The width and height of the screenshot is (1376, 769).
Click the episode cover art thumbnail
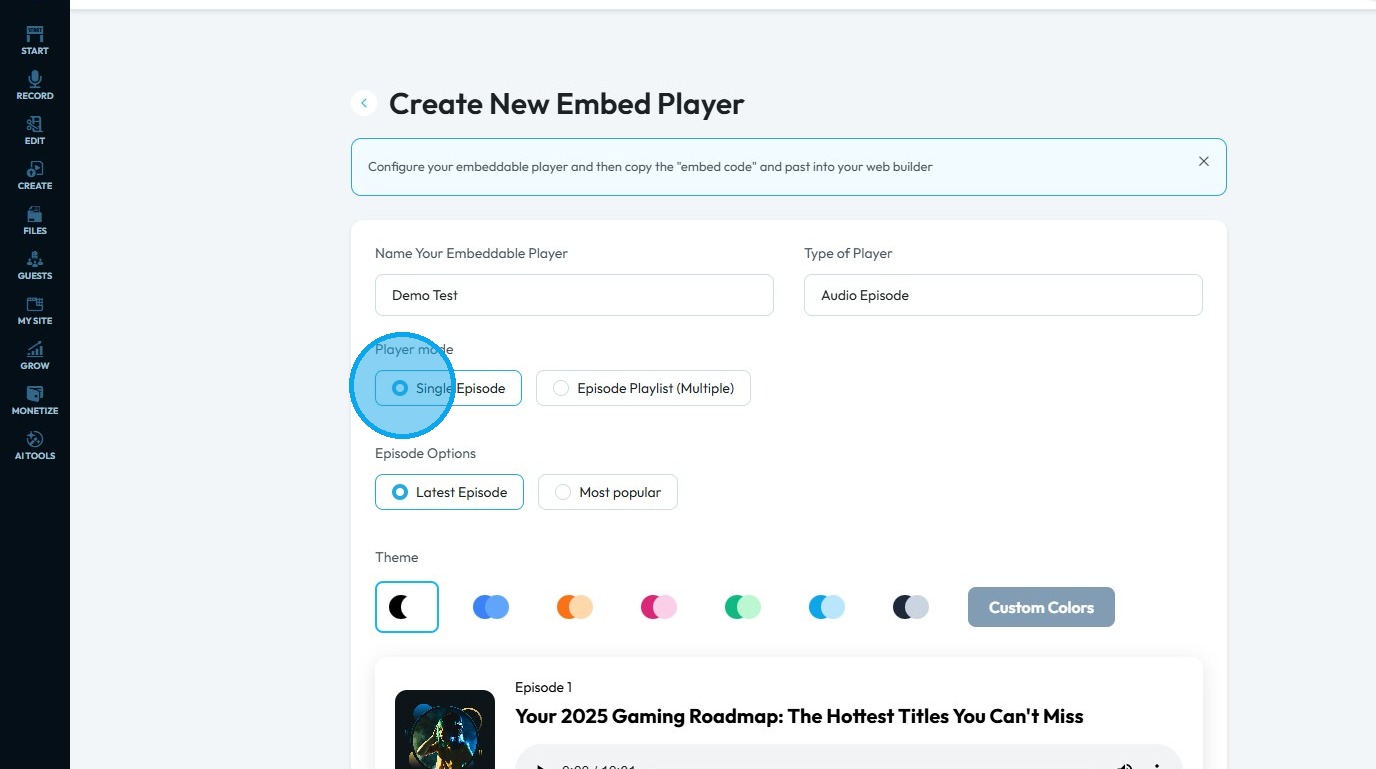click(x=445, y=729)
